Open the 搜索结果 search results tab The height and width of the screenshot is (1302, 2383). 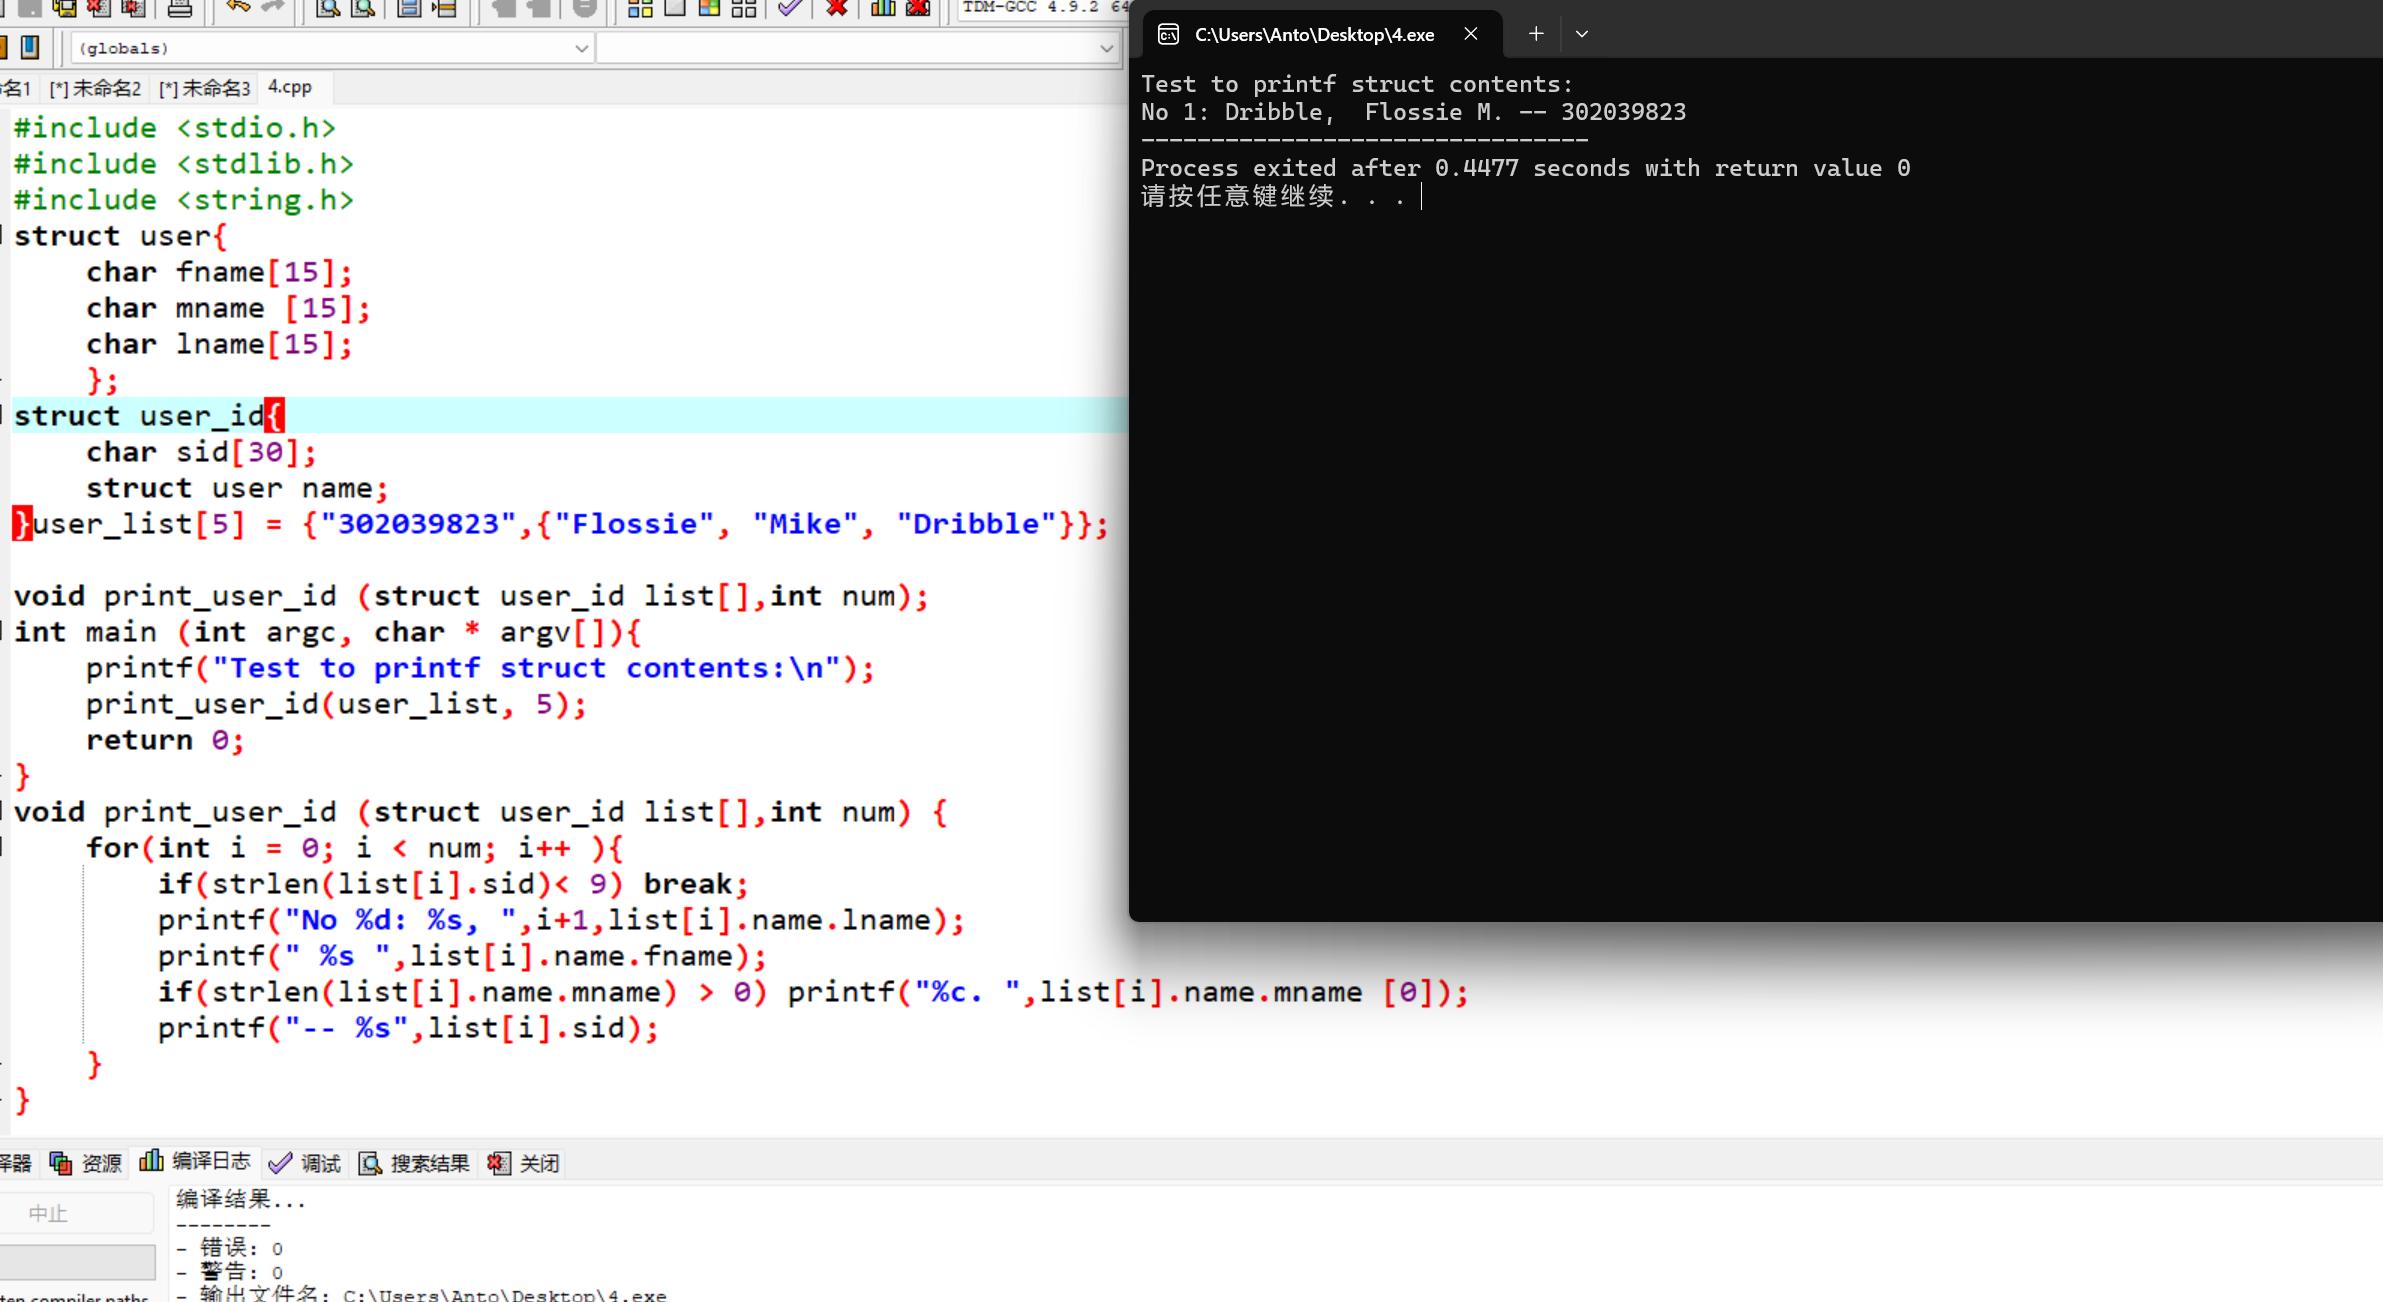[414, 1163]
